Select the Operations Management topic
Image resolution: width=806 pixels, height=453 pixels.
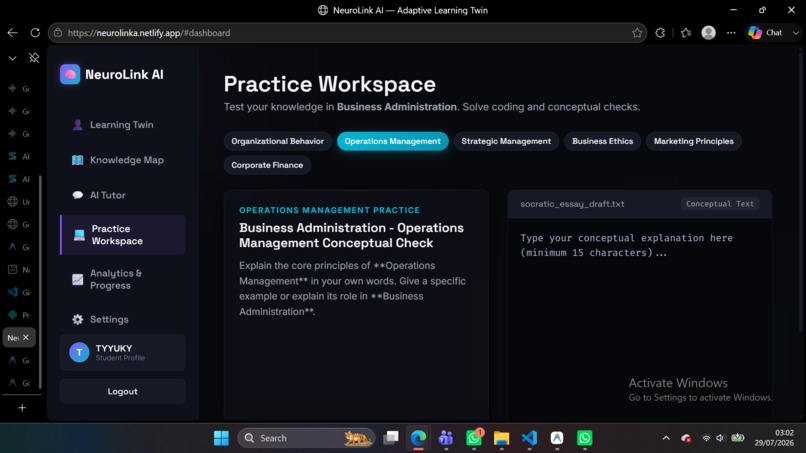pos(392,141)
